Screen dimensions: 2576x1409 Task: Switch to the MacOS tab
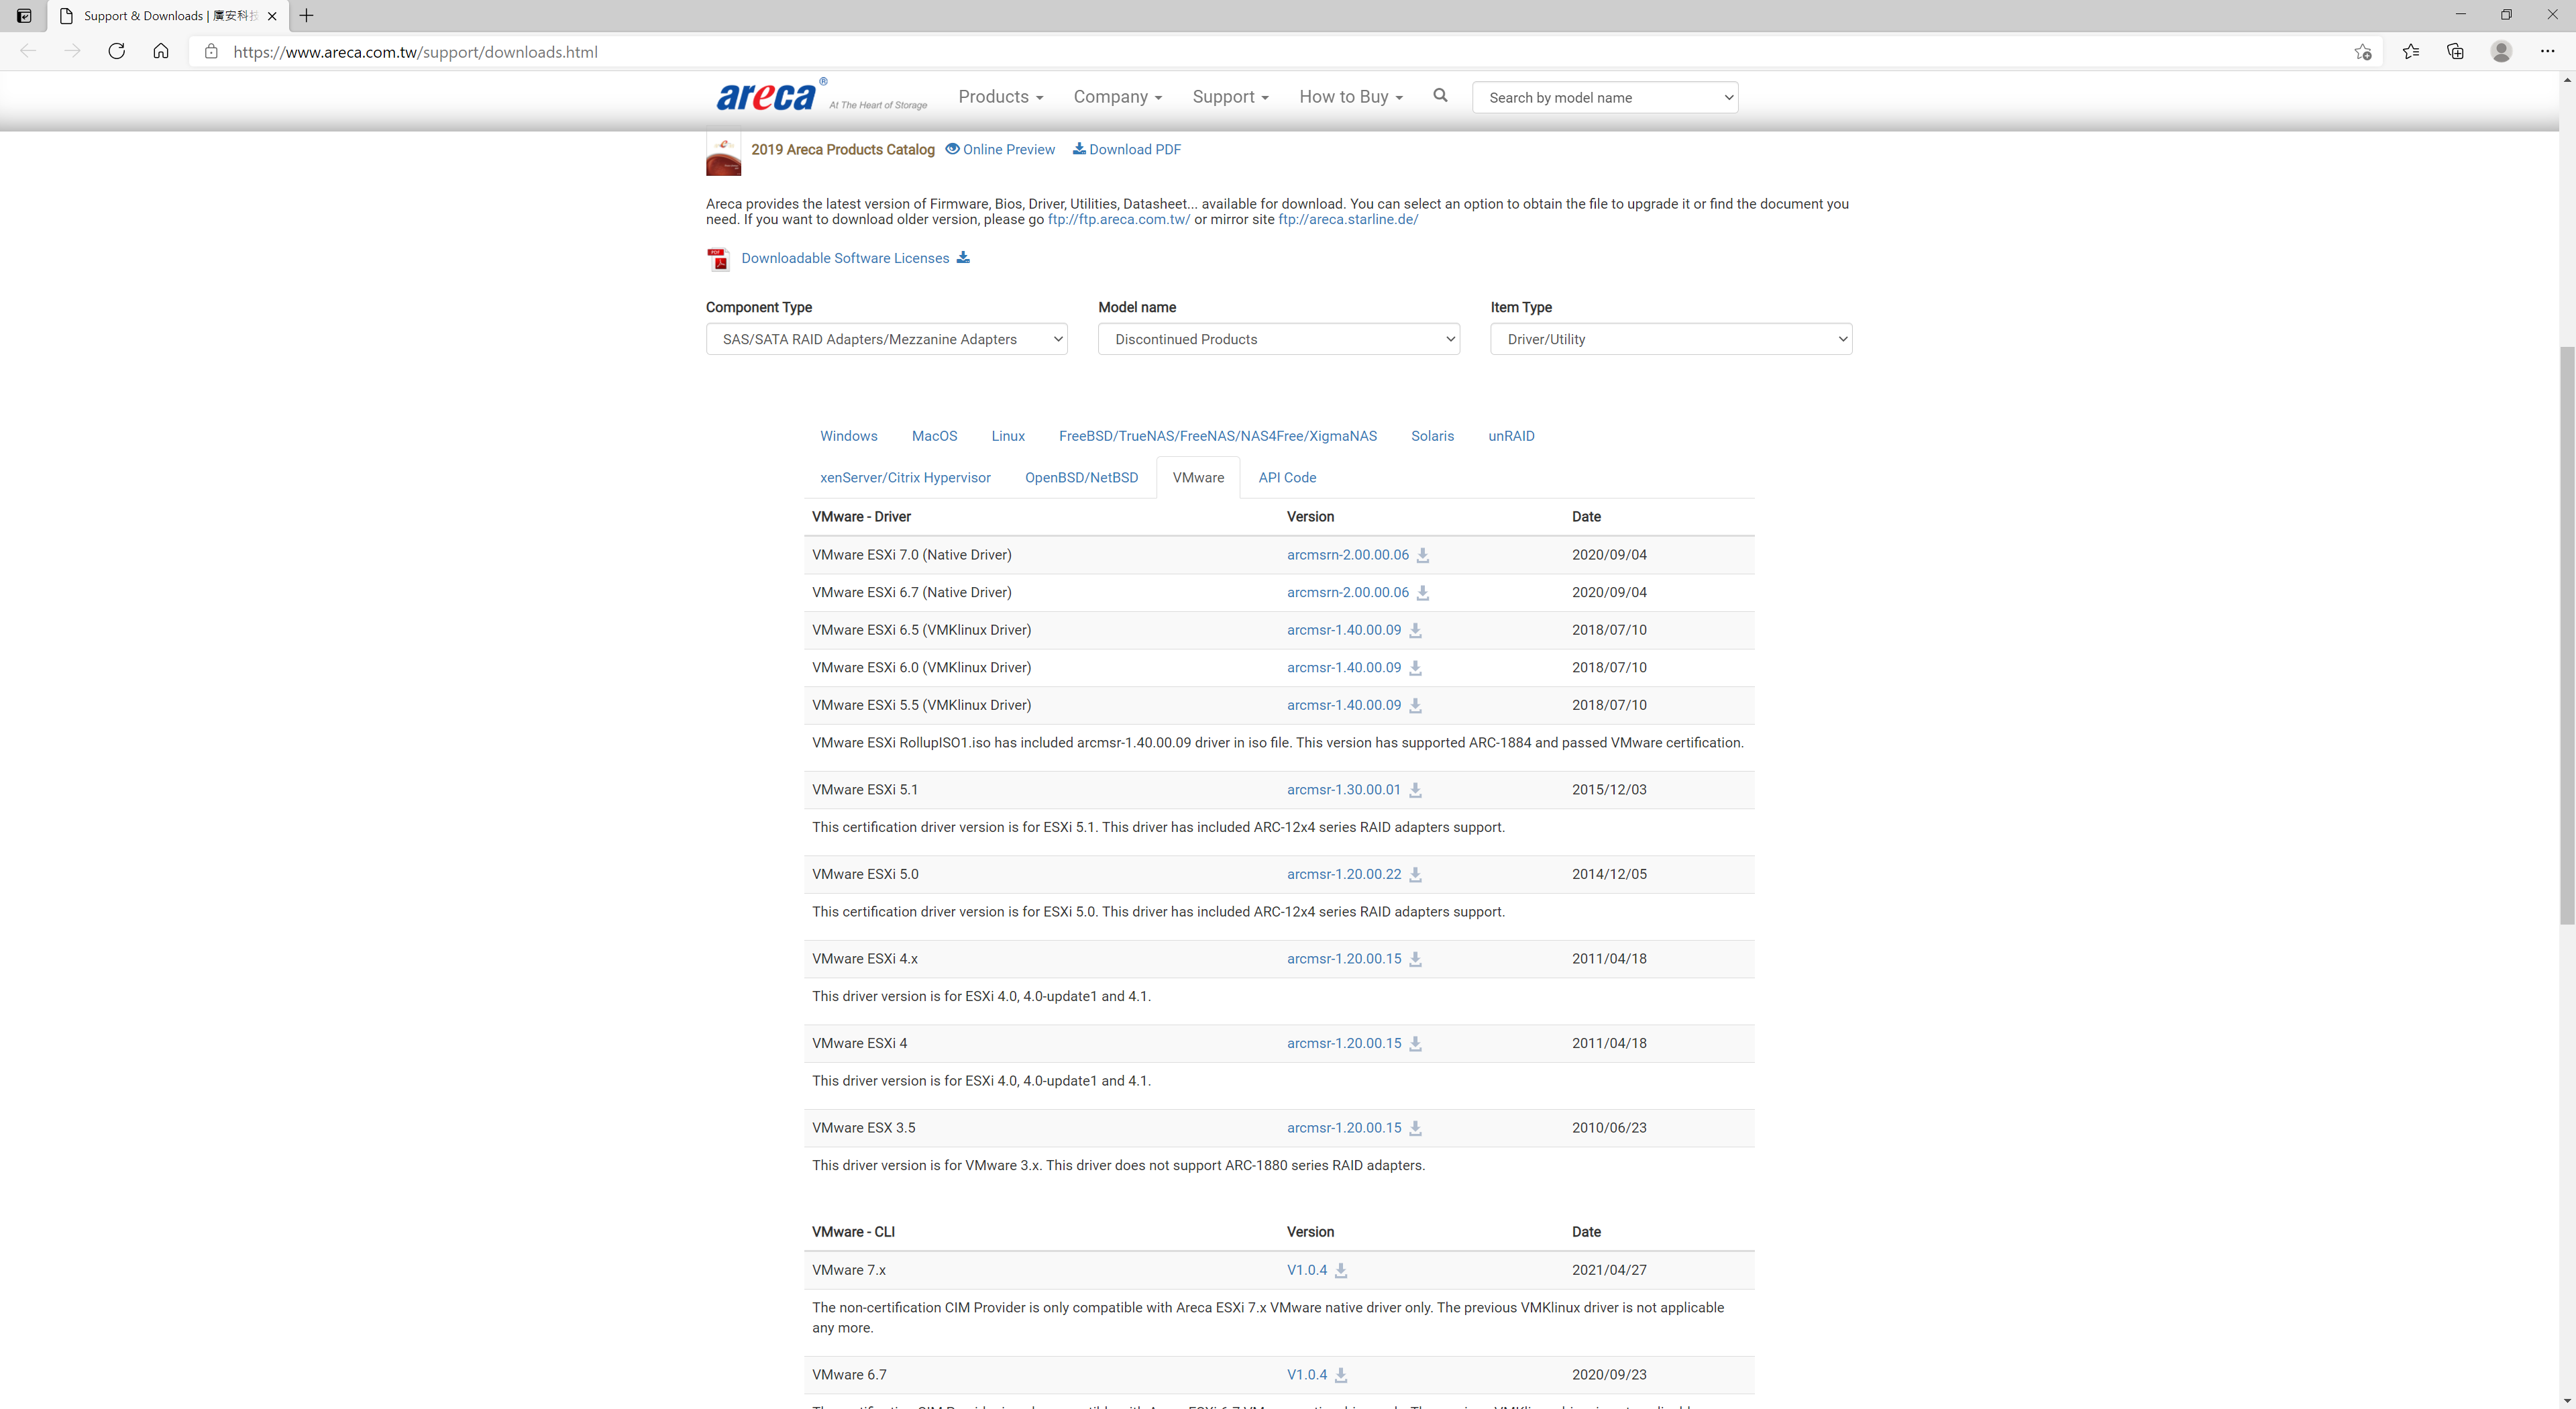click(x=934, y=436)
